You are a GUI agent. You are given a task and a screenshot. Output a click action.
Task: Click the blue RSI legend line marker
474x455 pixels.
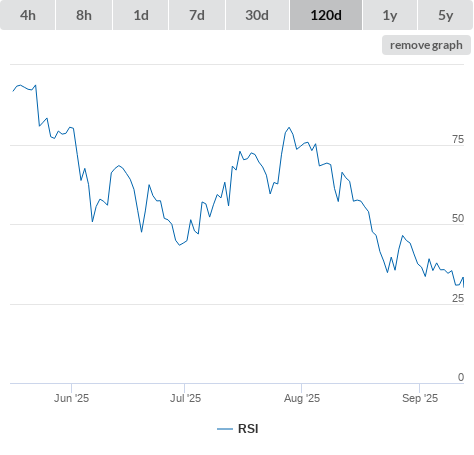tap(225, 429)
